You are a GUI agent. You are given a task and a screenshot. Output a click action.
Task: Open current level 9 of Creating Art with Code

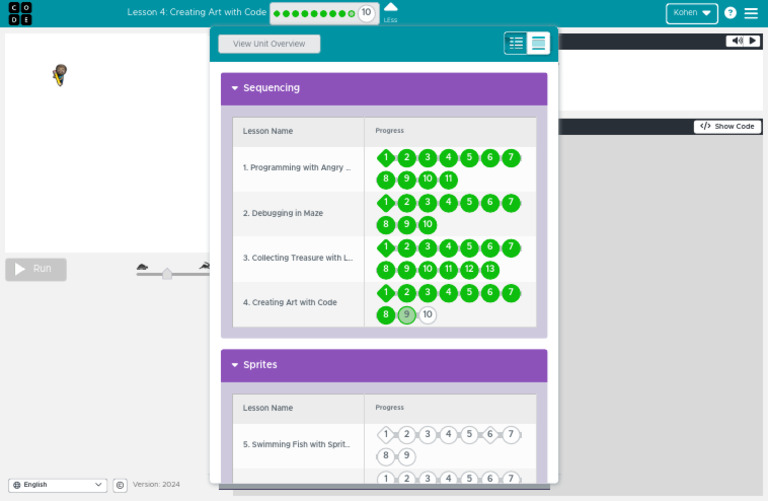[x=407, y=314]
